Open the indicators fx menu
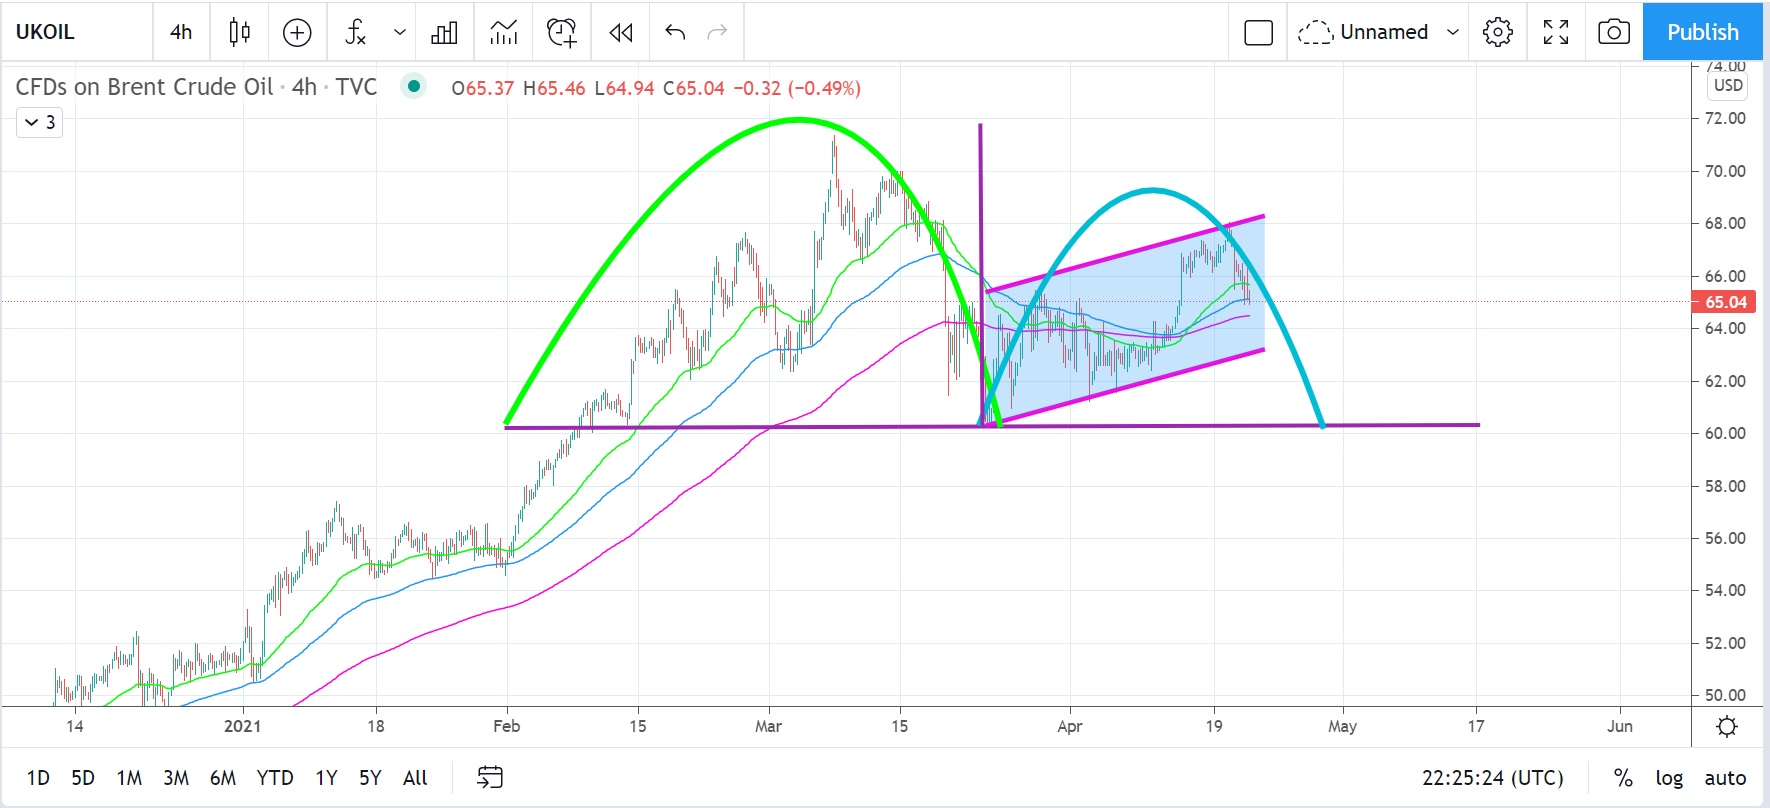Image resolution: width=1770 pixels, height=808 pixels. [x=355, y=32]
